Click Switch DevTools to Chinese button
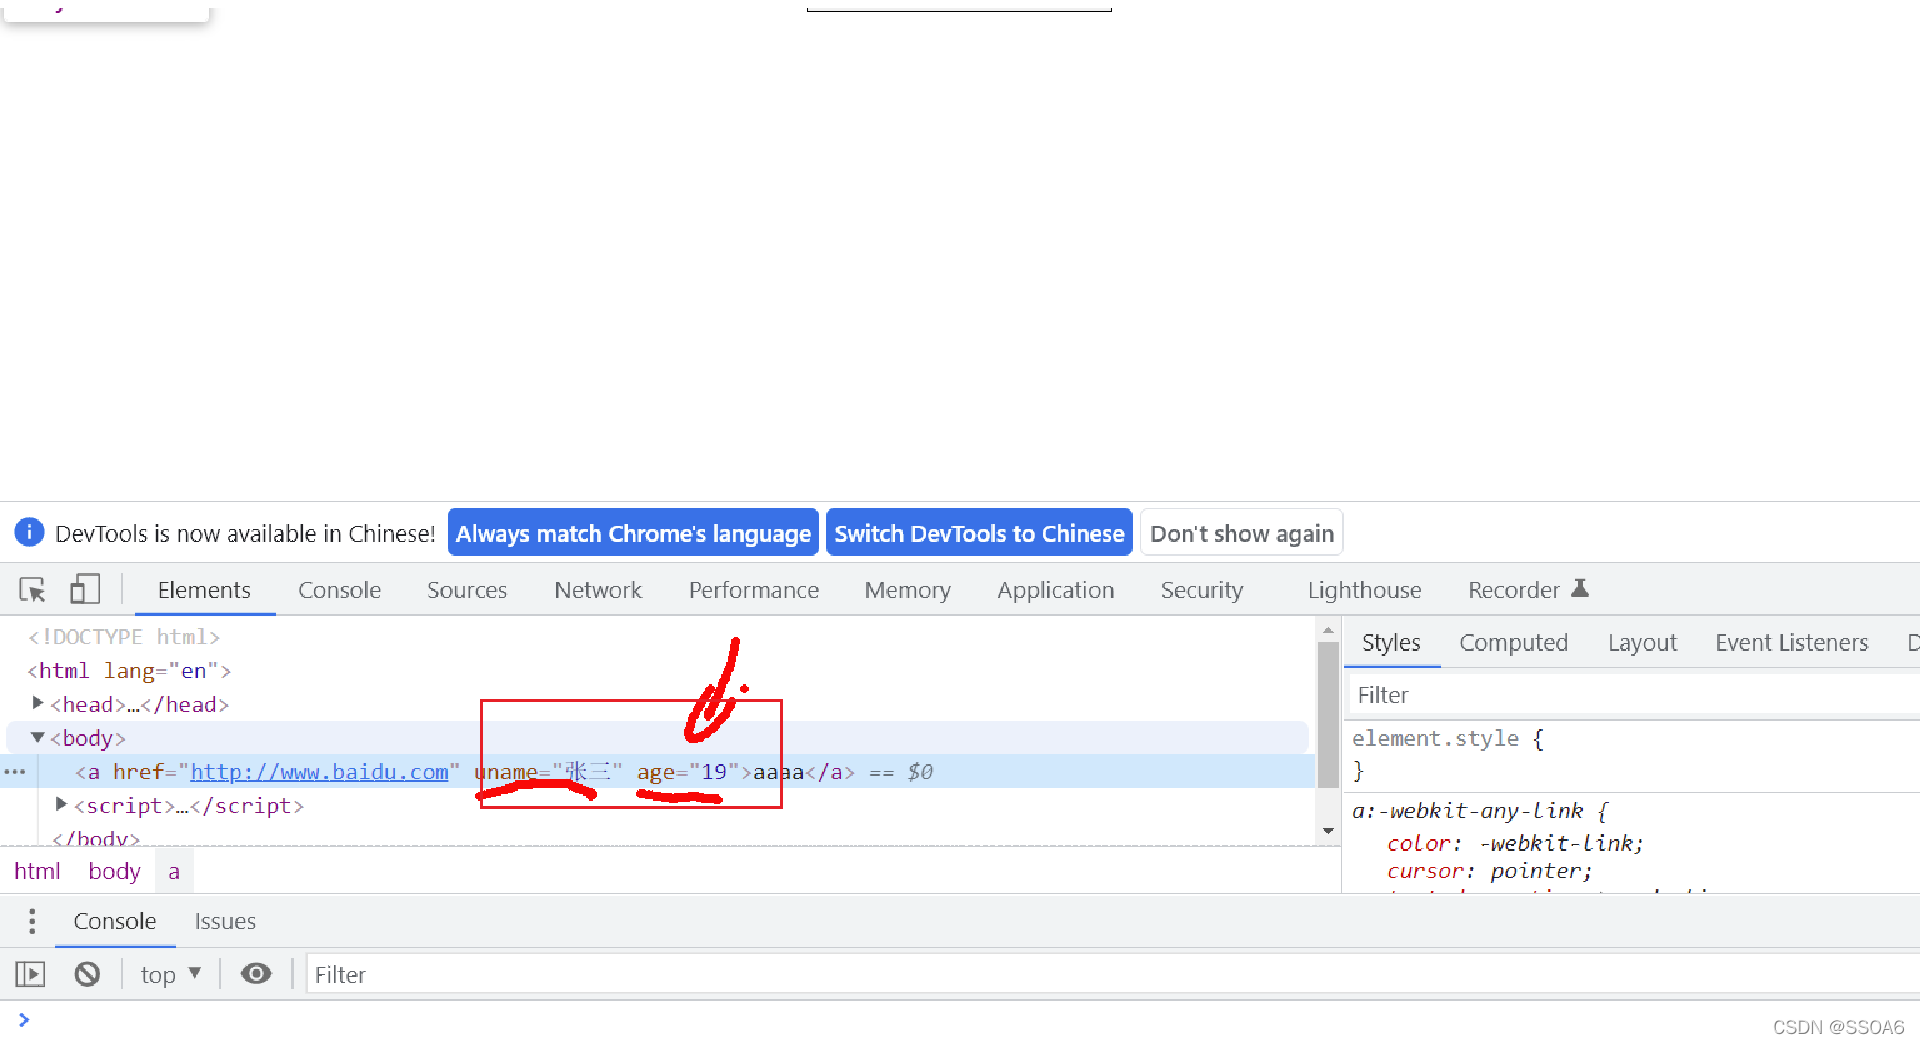Image resolution: width=1920 pixels, height=1044 pixels. tap(979, 533)
